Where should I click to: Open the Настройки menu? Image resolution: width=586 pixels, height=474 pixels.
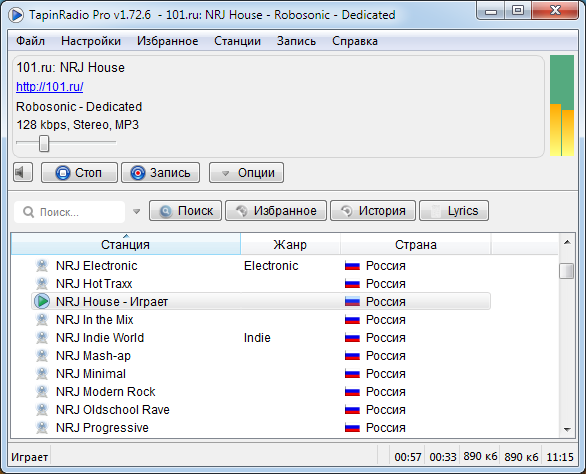pos(91,41)
